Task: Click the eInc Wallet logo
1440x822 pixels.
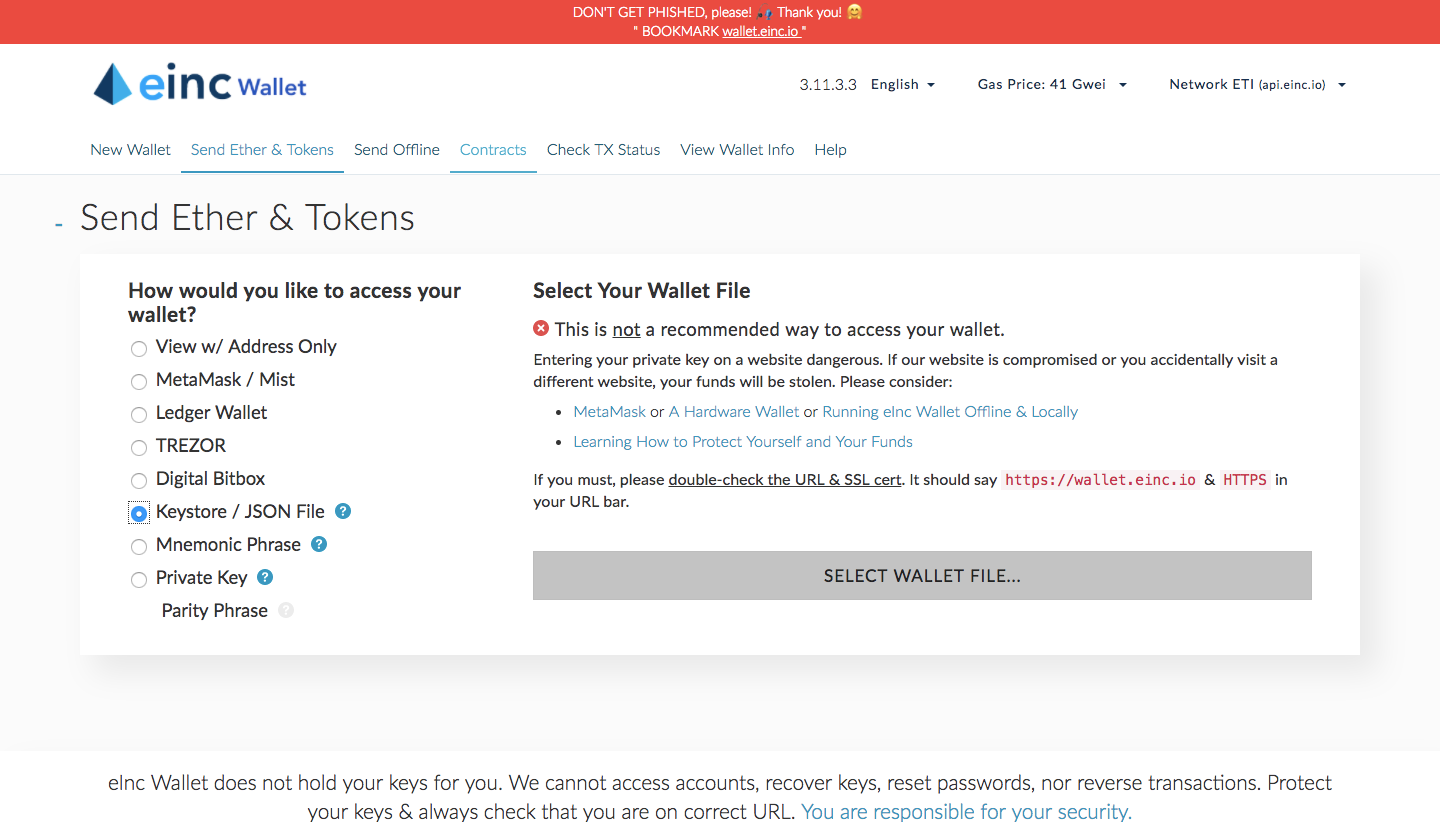Action: tap(200, 84)
